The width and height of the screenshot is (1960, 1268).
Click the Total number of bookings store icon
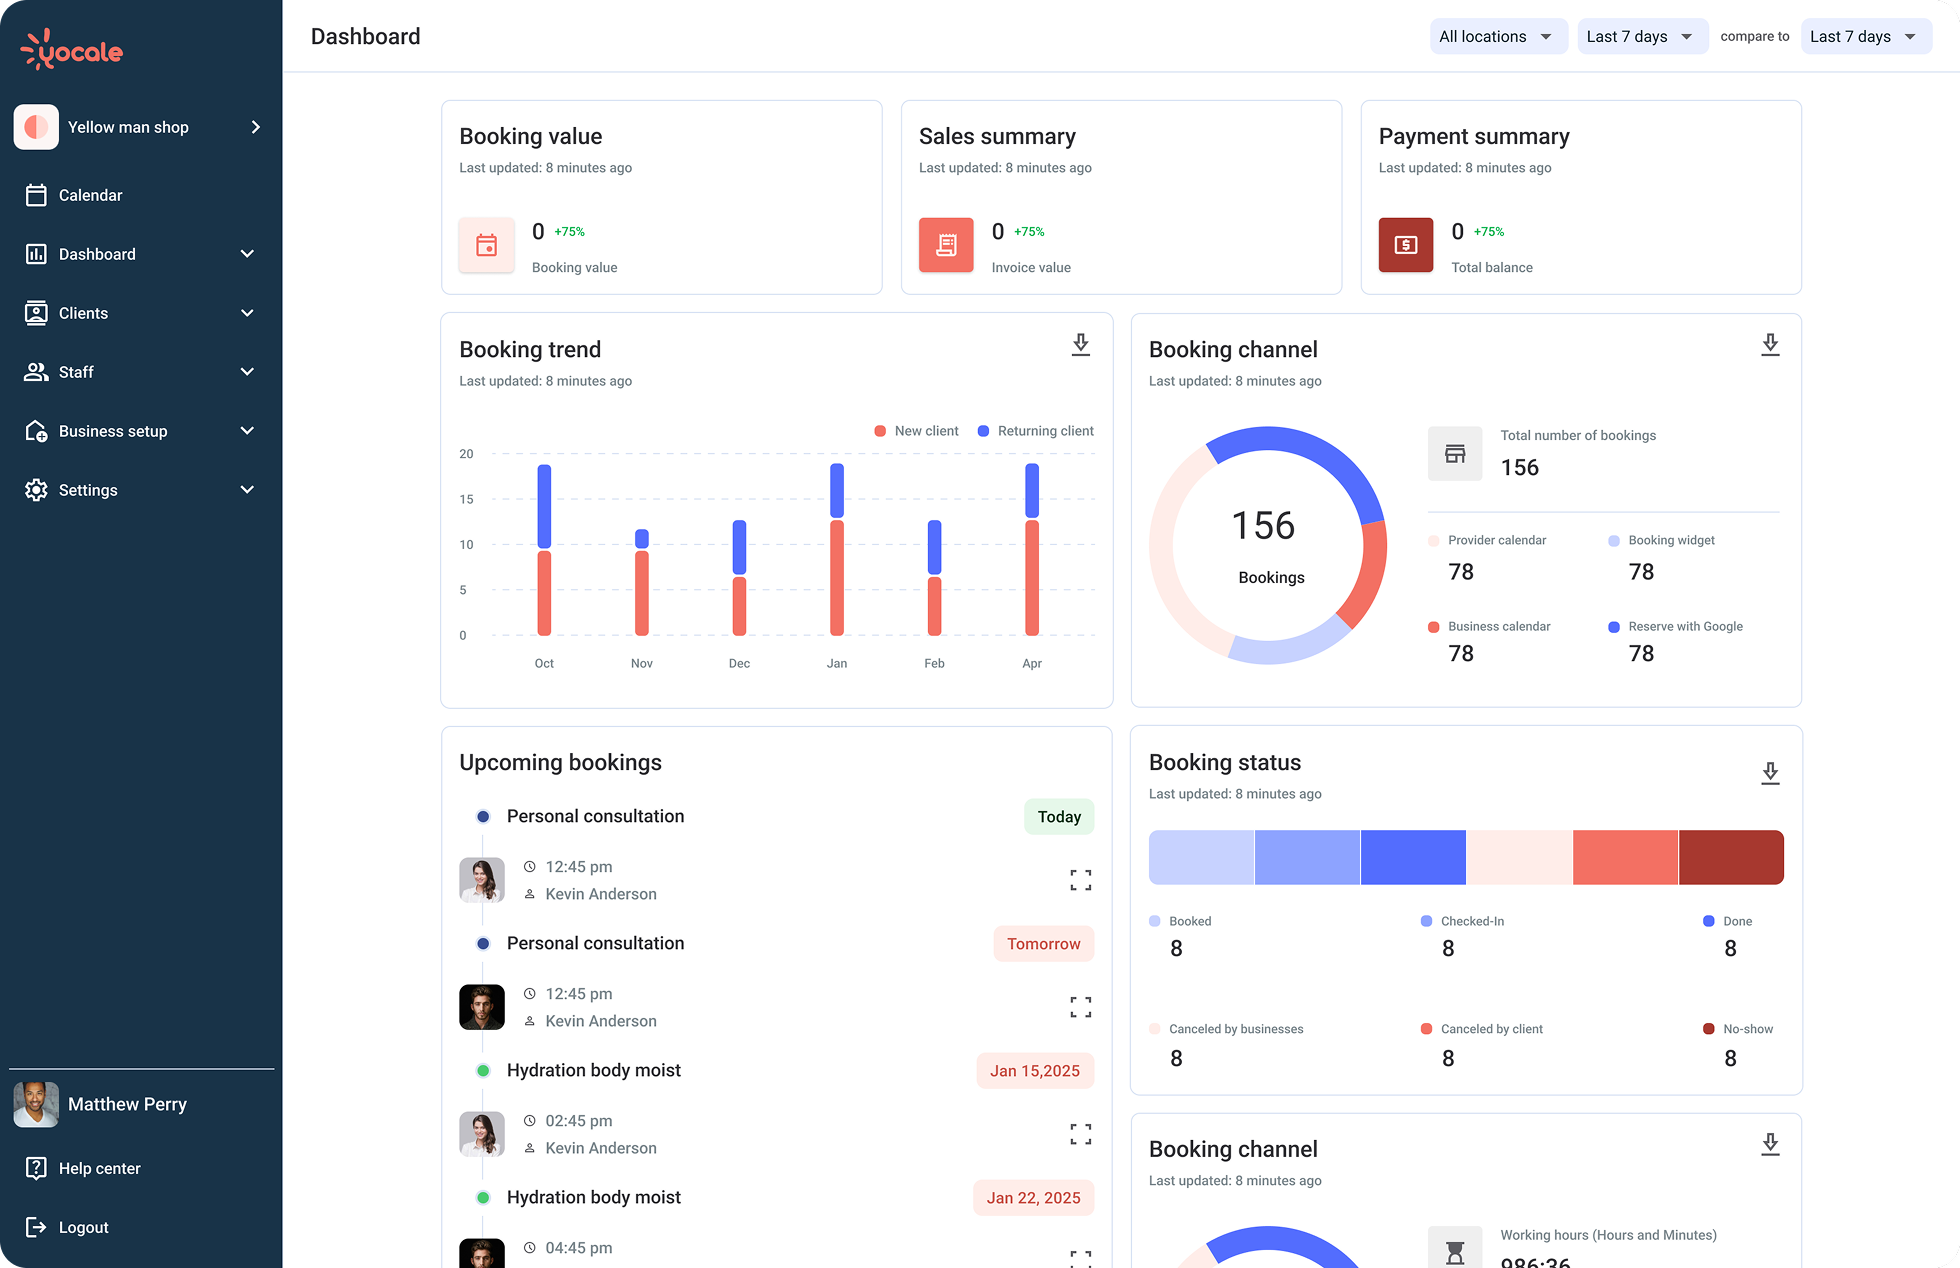[x=1455, y=454]
